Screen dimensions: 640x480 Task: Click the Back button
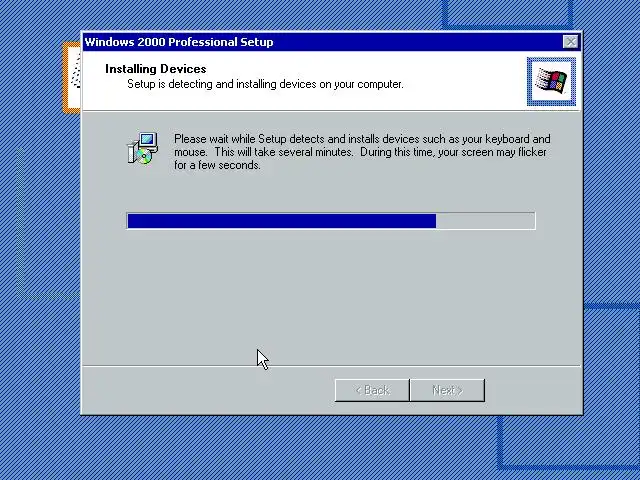(372, 390)
